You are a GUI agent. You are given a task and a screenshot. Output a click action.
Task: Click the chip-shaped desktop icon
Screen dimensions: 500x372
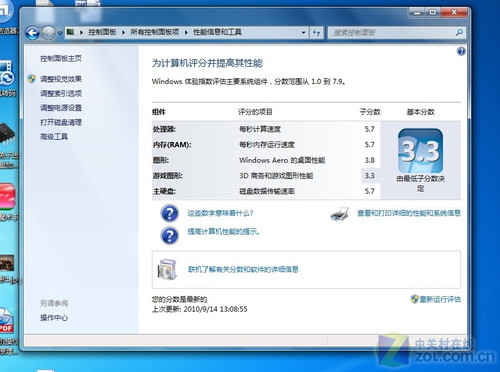[x=7, y=134]
